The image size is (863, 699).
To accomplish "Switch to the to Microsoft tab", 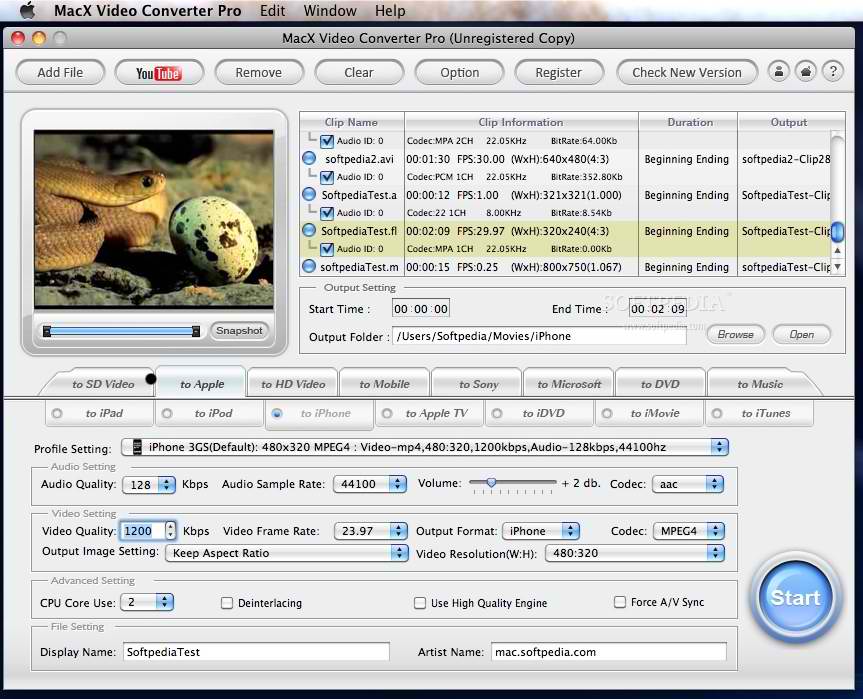I will [x=569, y=384].
